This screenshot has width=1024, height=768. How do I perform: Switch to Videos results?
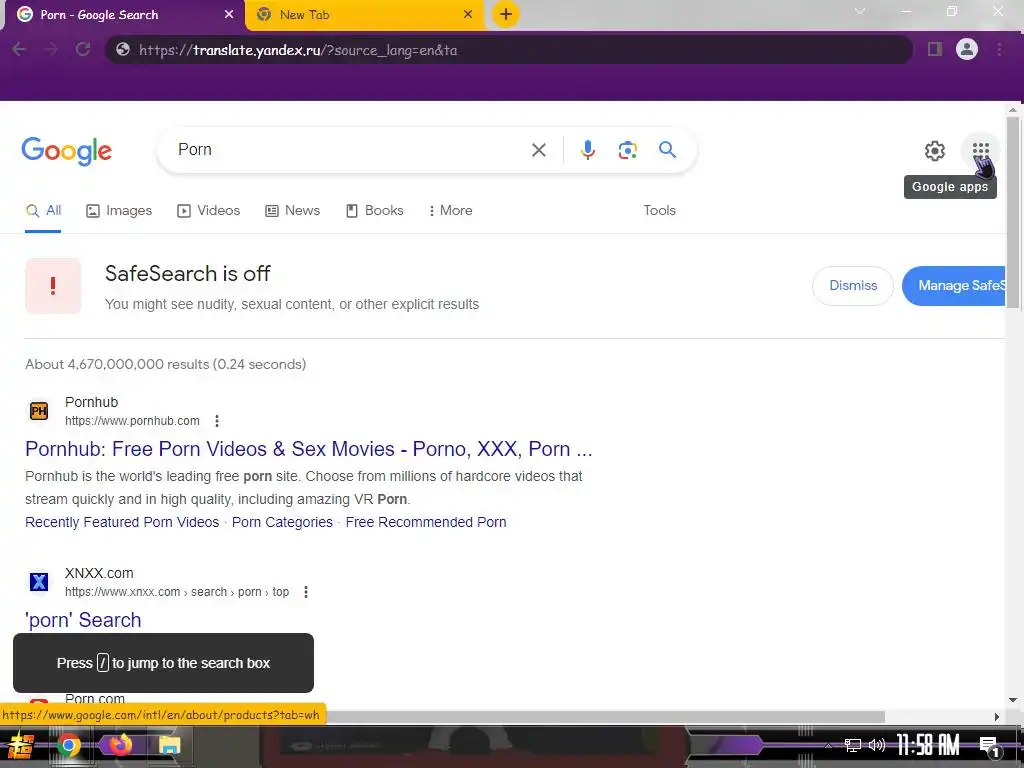coord(208,210)
